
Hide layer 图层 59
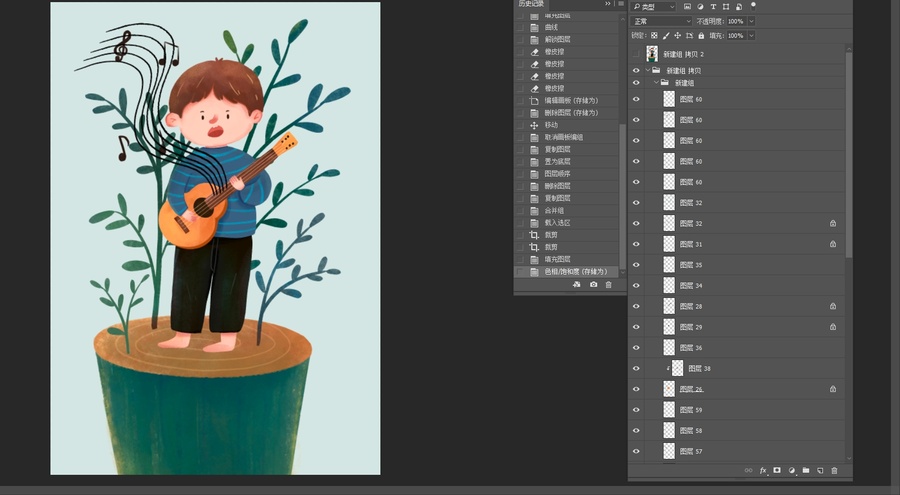(636, 409)
